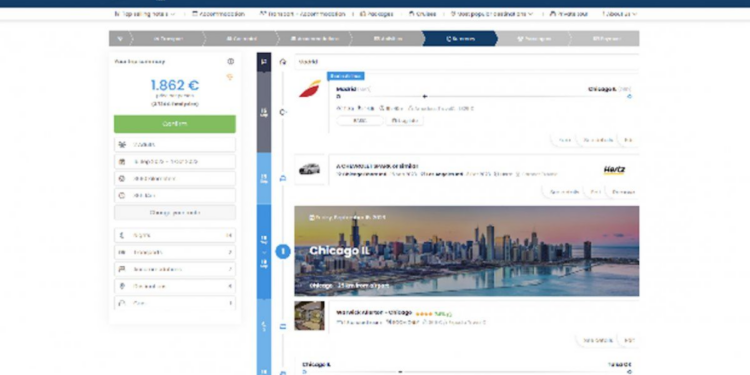This screenshot has height=375, width=750.
Task: Click the car icon on the timeline
Action: 283,178
